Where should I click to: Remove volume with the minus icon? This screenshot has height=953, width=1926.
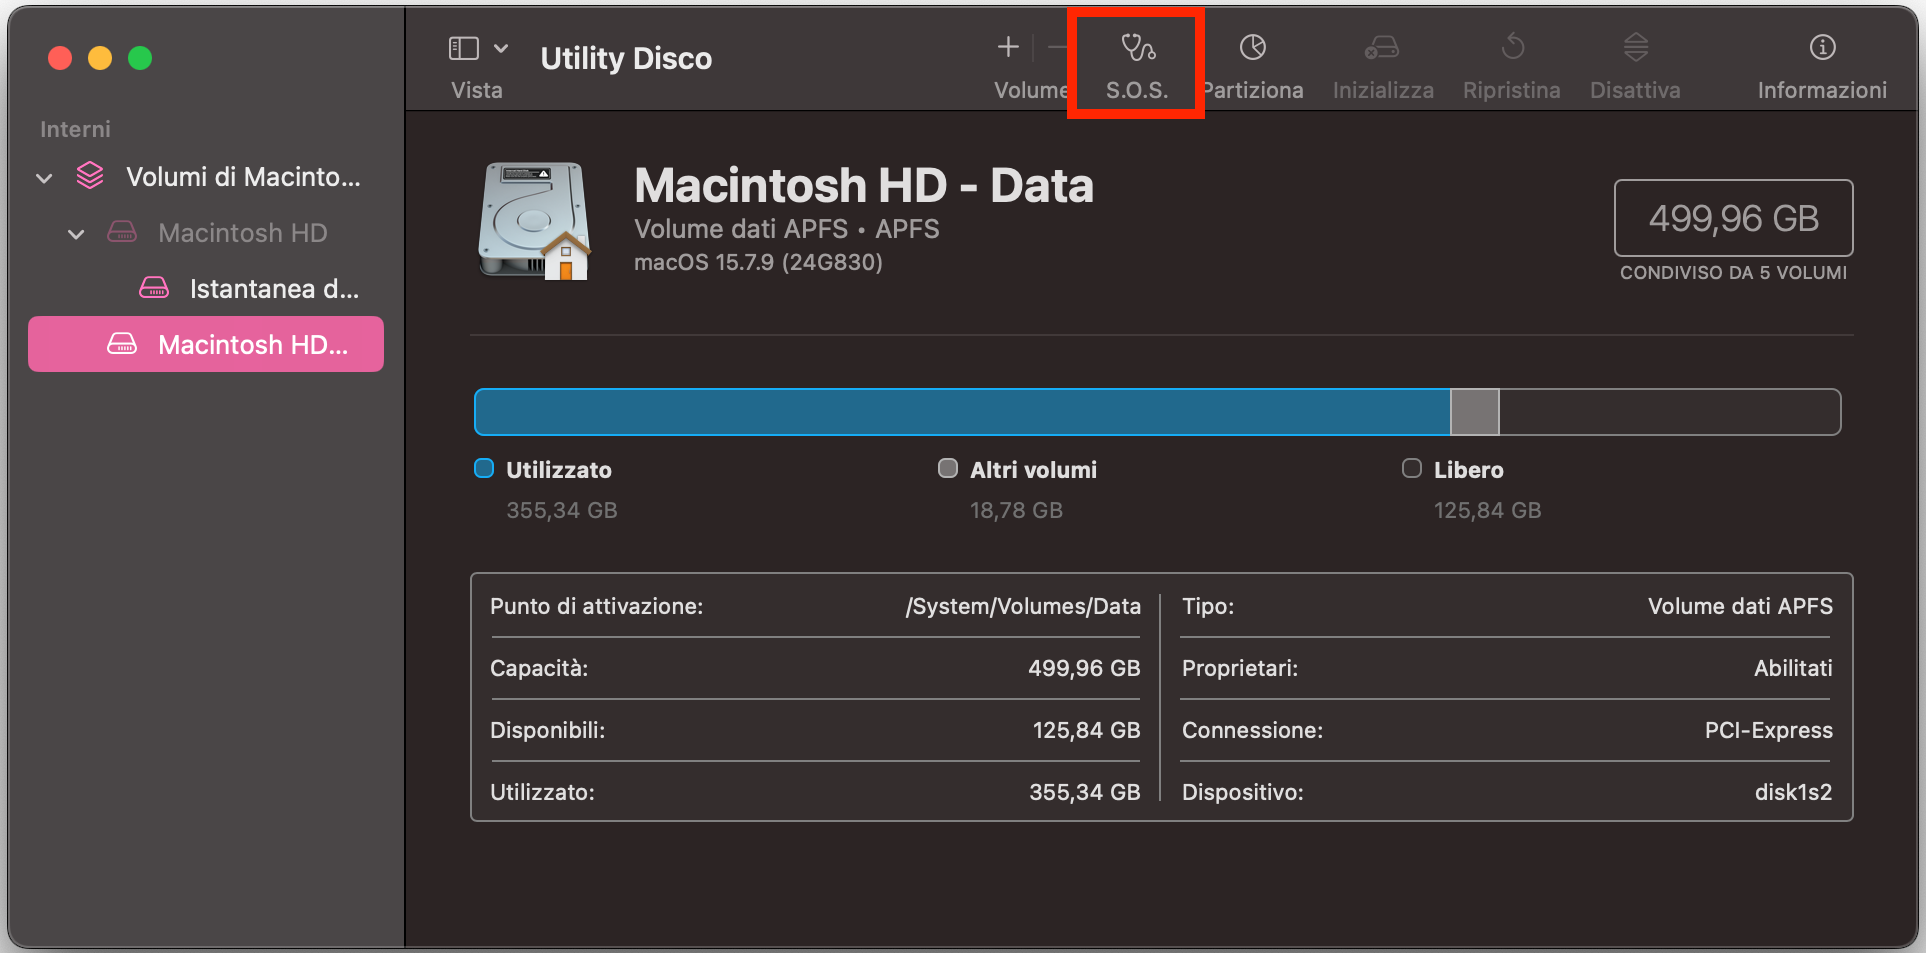[x=1057, y=47]
